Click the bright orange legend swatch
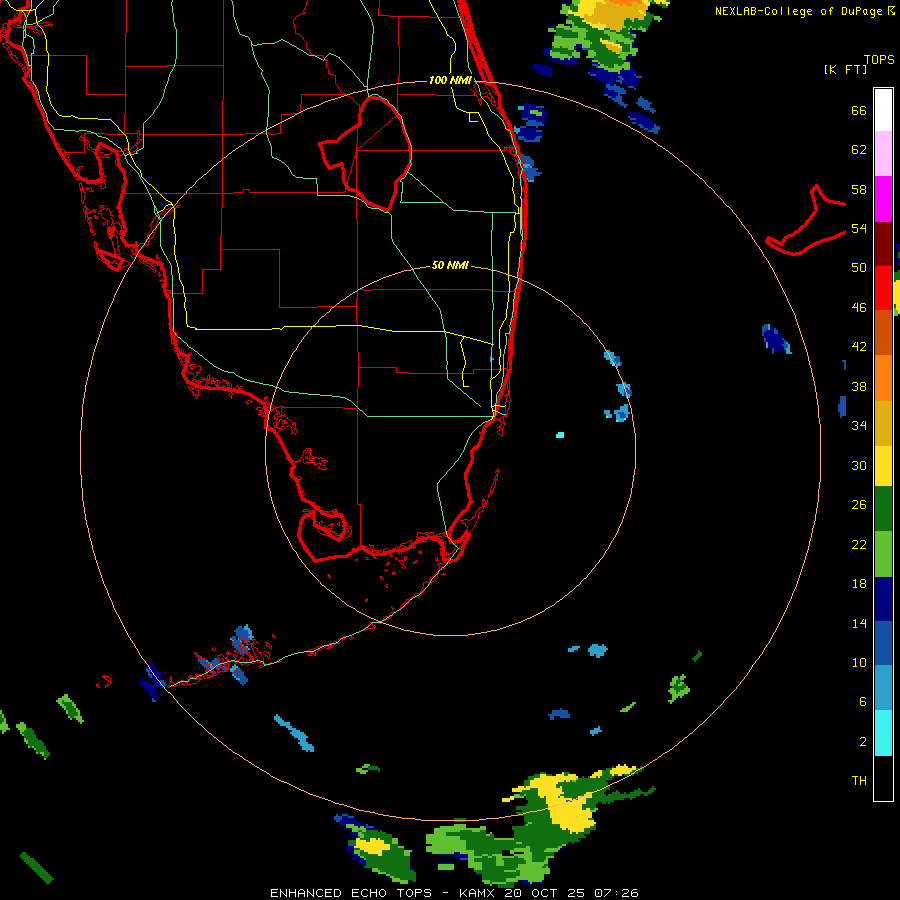Screen dimensions: 900x900 883,378
